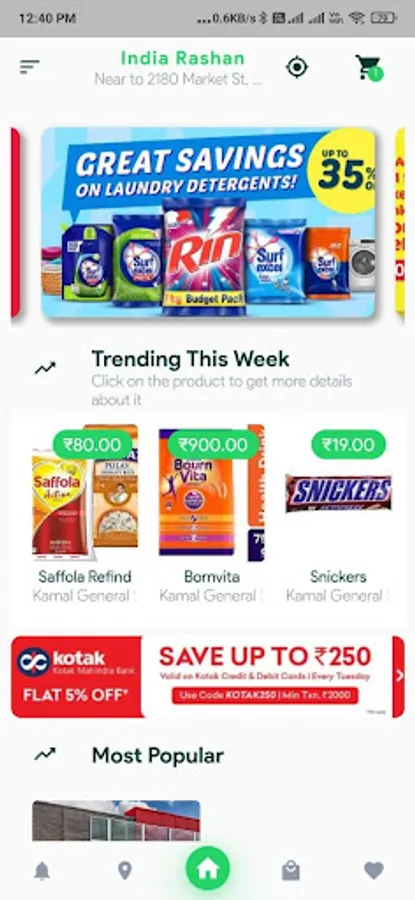The image size is (415, 900).
Task: Tap the Trending This Week arrow icon
Action: coord(45,368)
